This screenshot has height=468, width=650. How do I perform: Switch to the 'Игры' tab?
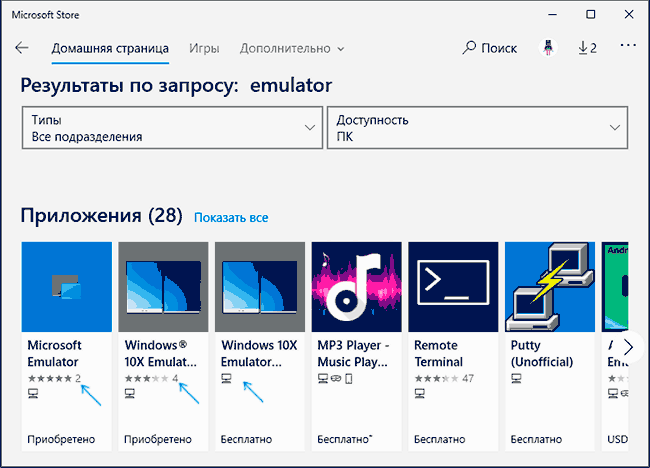tap(205, 48)
